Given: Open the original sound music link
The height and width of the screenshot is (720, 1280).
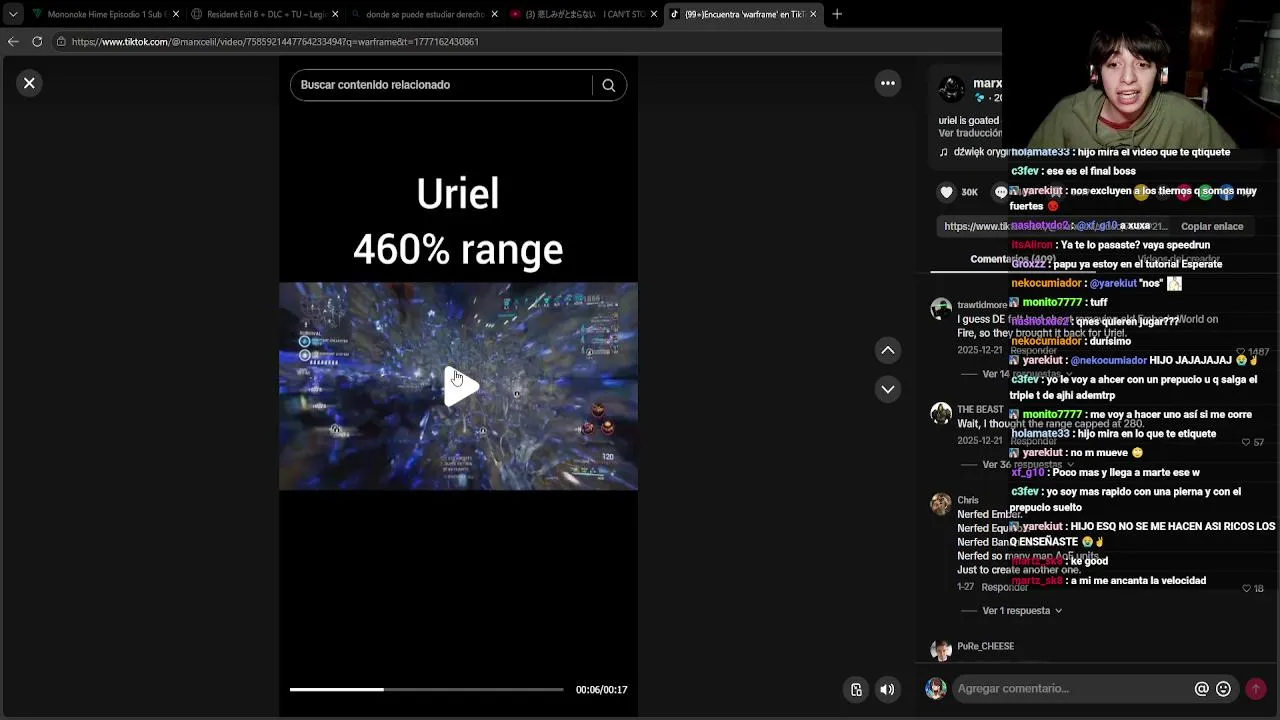Looking at the screenshot, I should (x=975, y=152).
